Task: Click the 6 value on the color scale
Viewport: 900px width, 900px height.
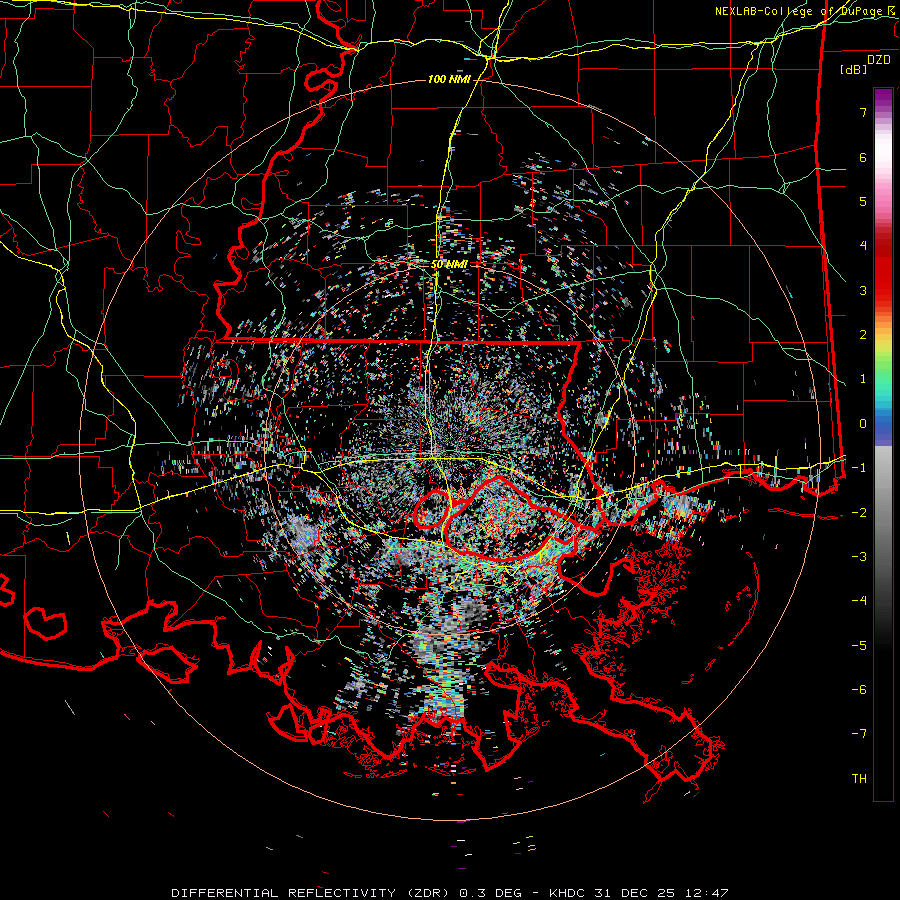Action: (863, 157)
